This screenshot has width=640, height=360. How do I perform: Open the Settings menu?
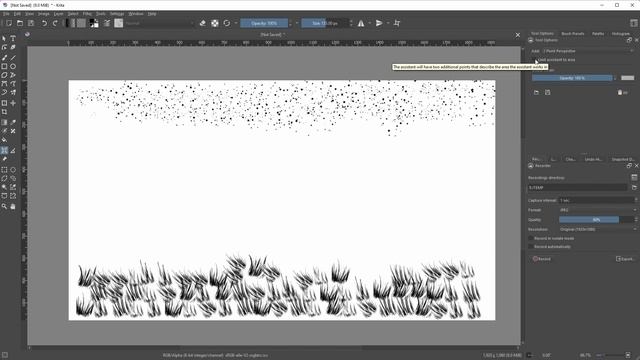coord(117,14)
